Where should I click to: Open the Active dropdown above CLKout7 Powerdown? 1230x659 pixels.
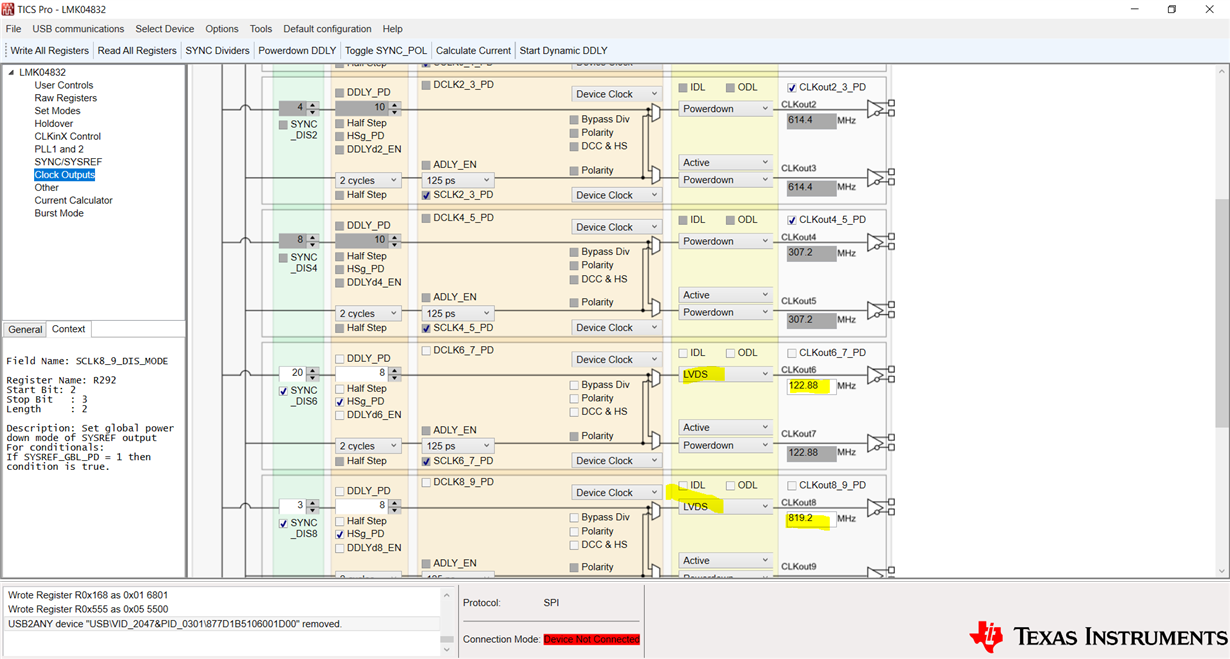click(725, 428)
